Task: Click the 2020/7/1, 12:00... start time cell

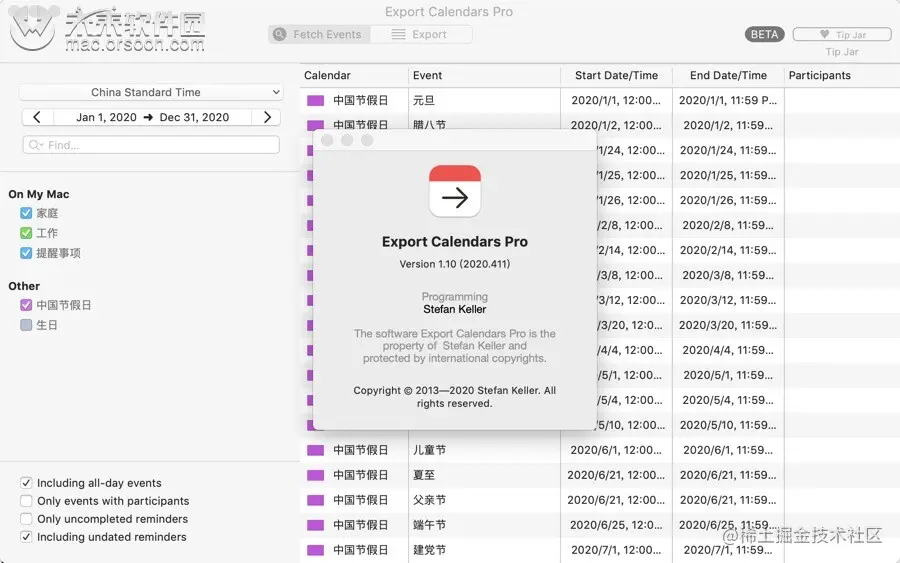Action: [616, 550]
